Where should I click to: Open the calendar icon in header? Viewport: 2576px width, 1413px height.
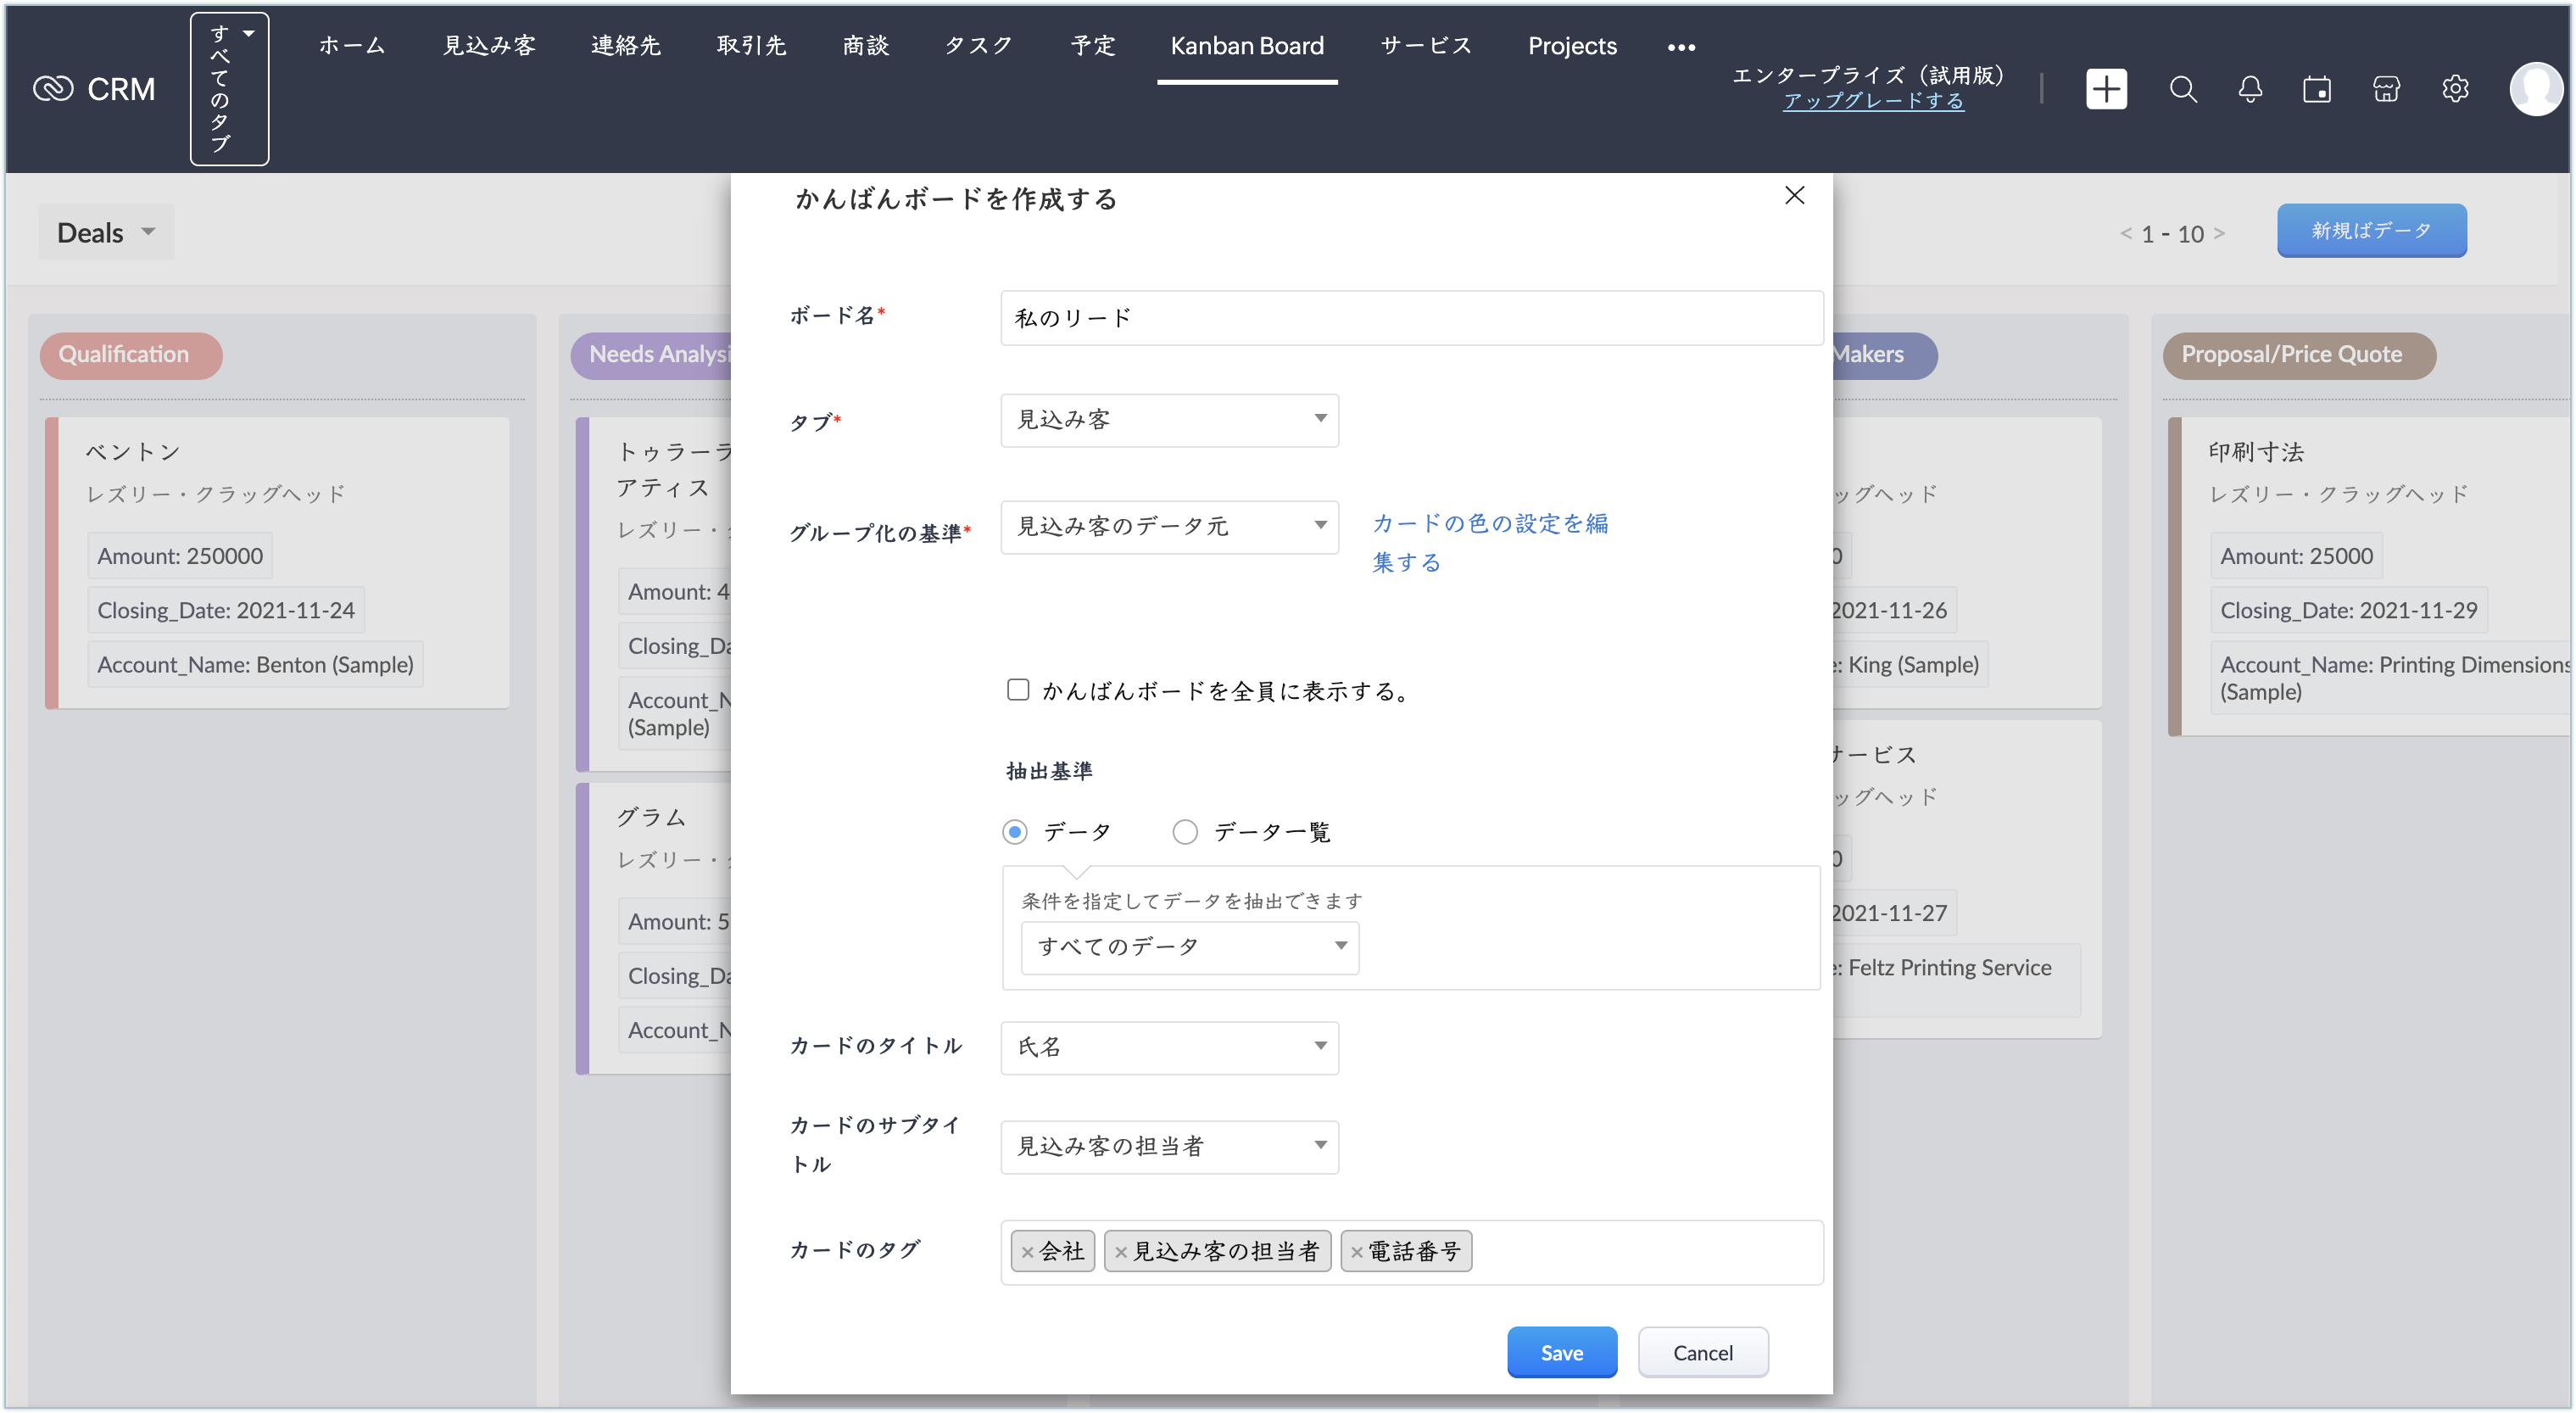tap(2317, 89)
